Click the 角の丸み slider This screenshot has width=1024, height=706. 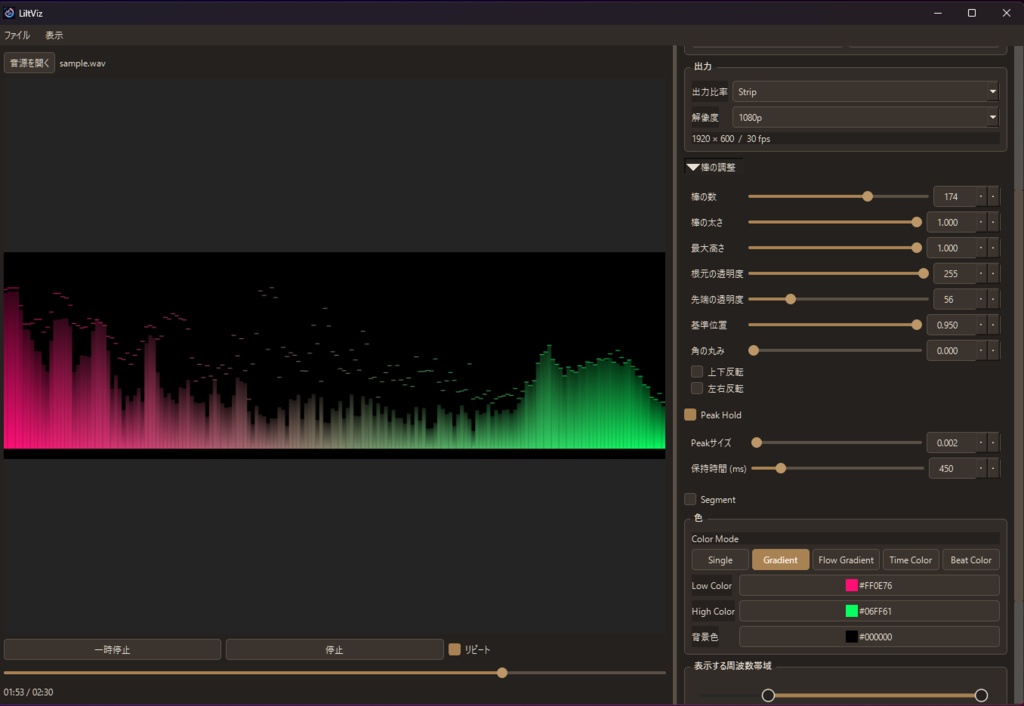(x=835, y=350)
